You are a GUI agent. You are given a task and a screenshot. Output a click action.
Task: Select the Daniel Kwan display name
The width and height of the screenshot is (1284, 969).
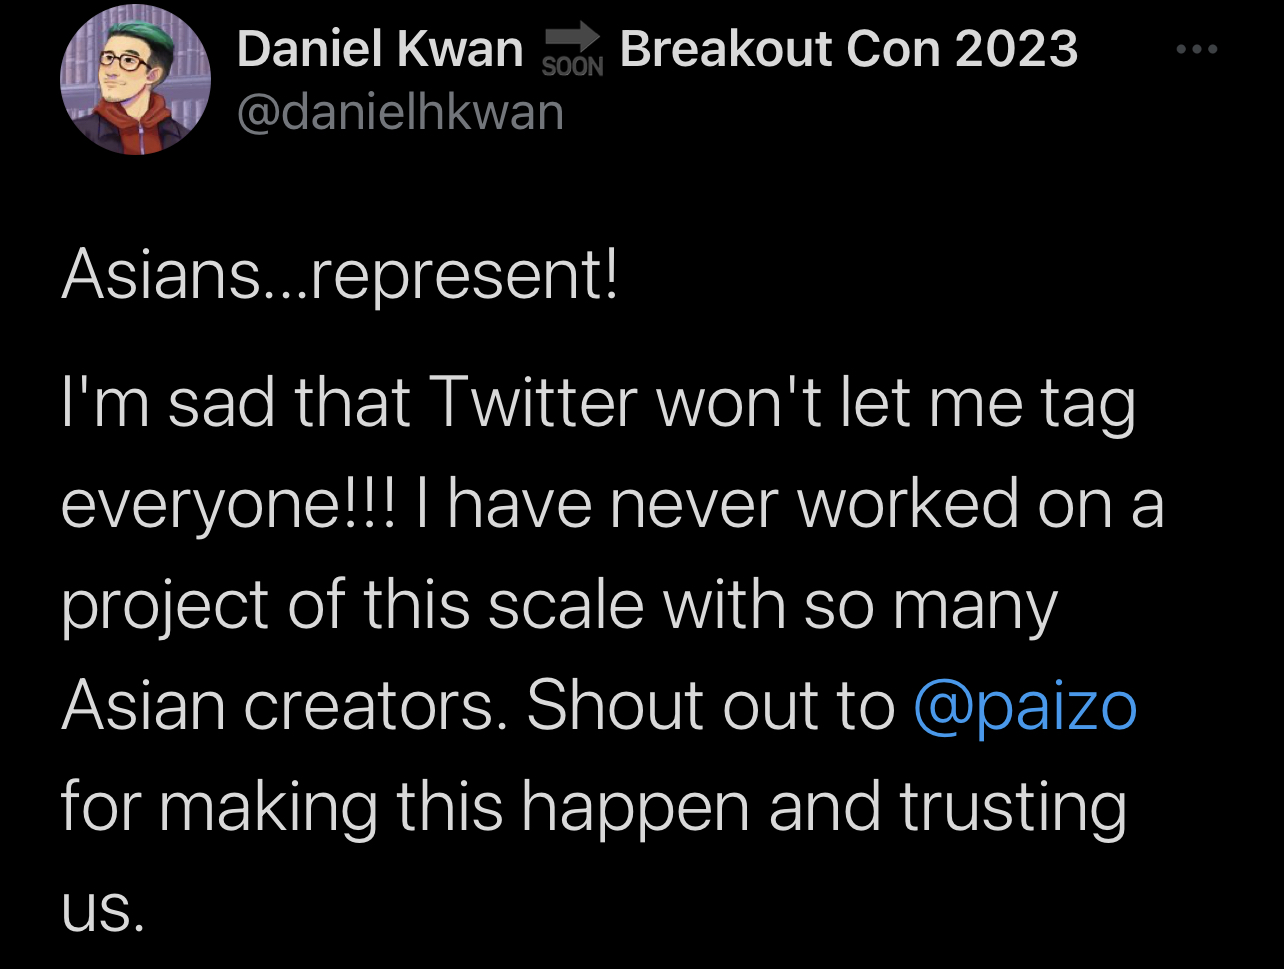click(x=380, y=48)
